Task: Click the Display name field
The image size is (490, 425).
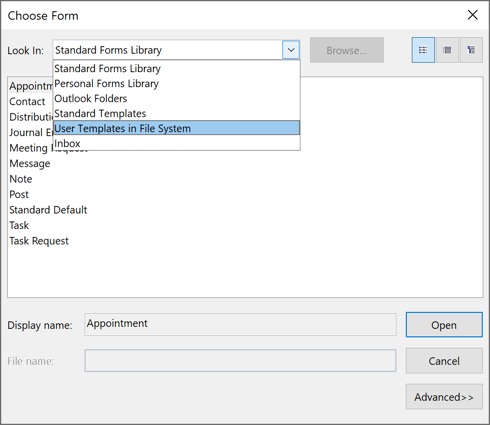Action: click(x=240, y=324)
